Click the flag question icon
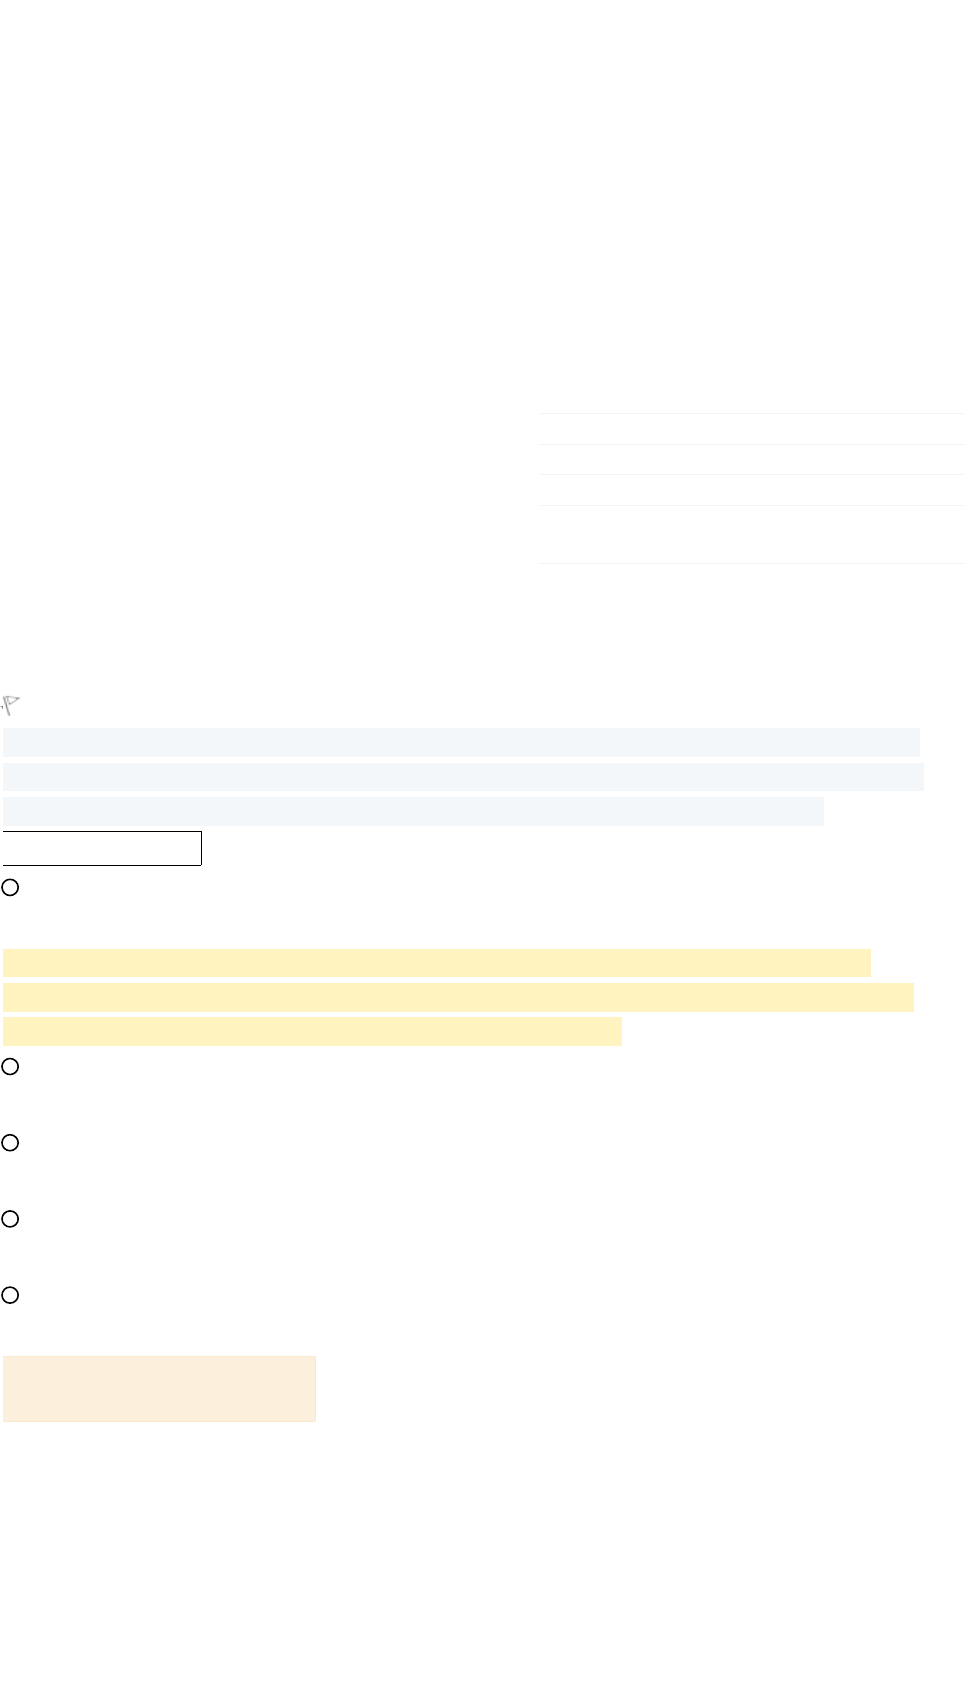The width and height of the screenshot is (964, 1684). 11,705
